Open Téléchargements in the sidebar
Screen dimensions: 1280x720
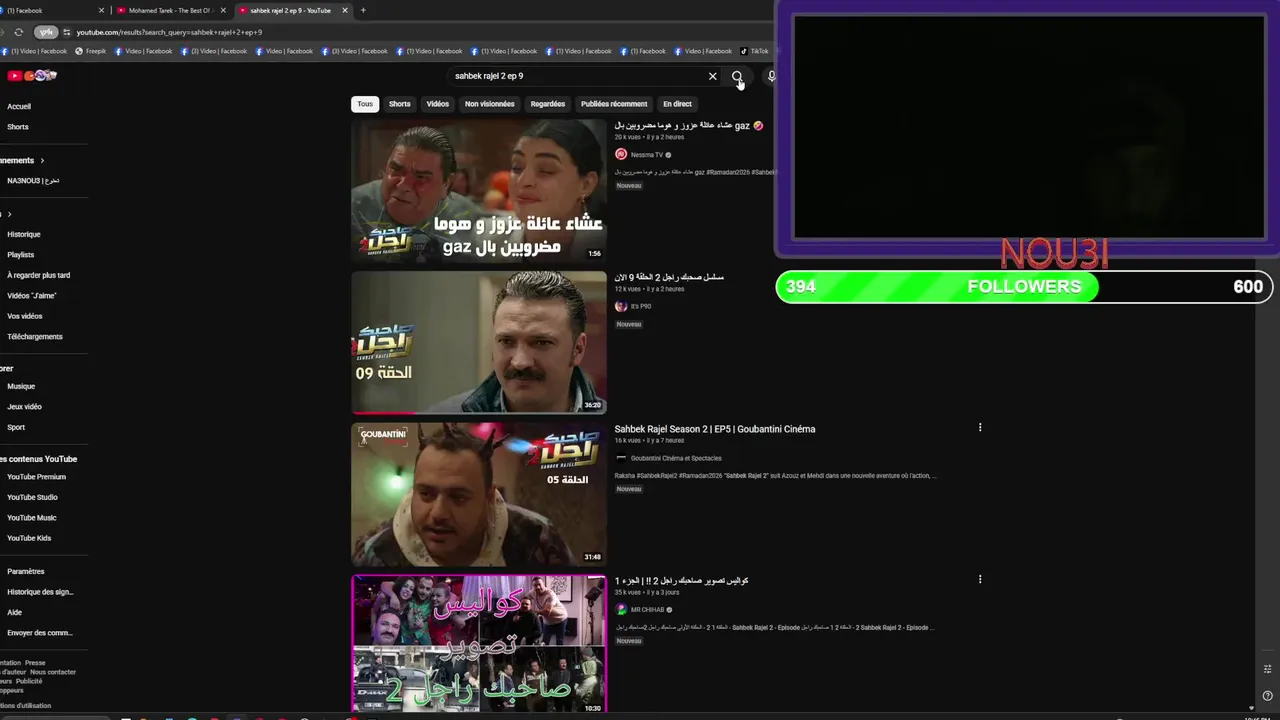point(35,337)
